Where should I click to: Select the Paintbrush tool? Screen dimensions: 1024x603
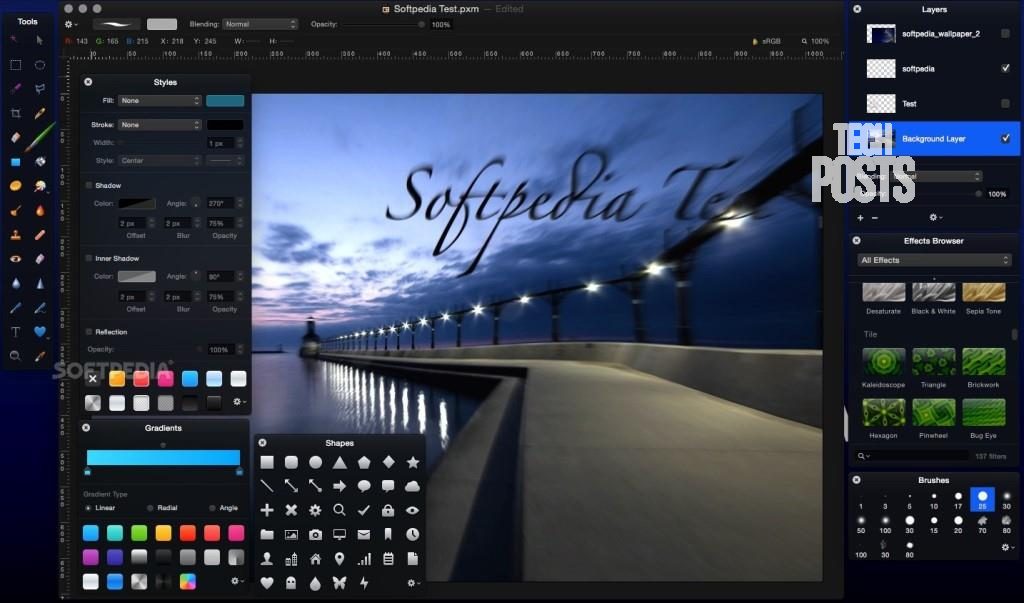click(40, 137)
